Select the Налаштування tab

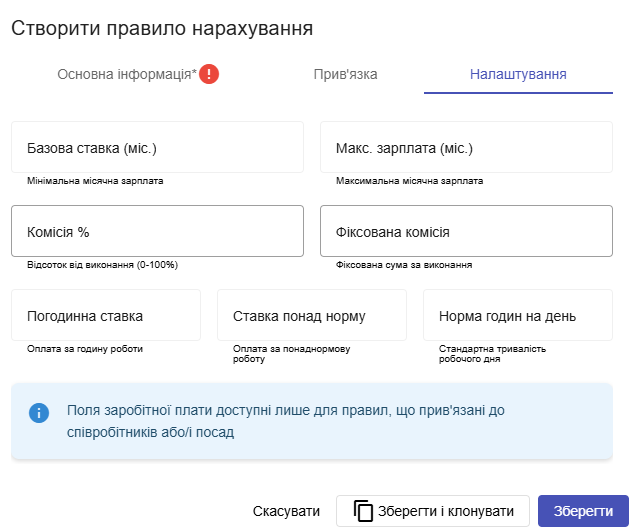coord(518,74)
